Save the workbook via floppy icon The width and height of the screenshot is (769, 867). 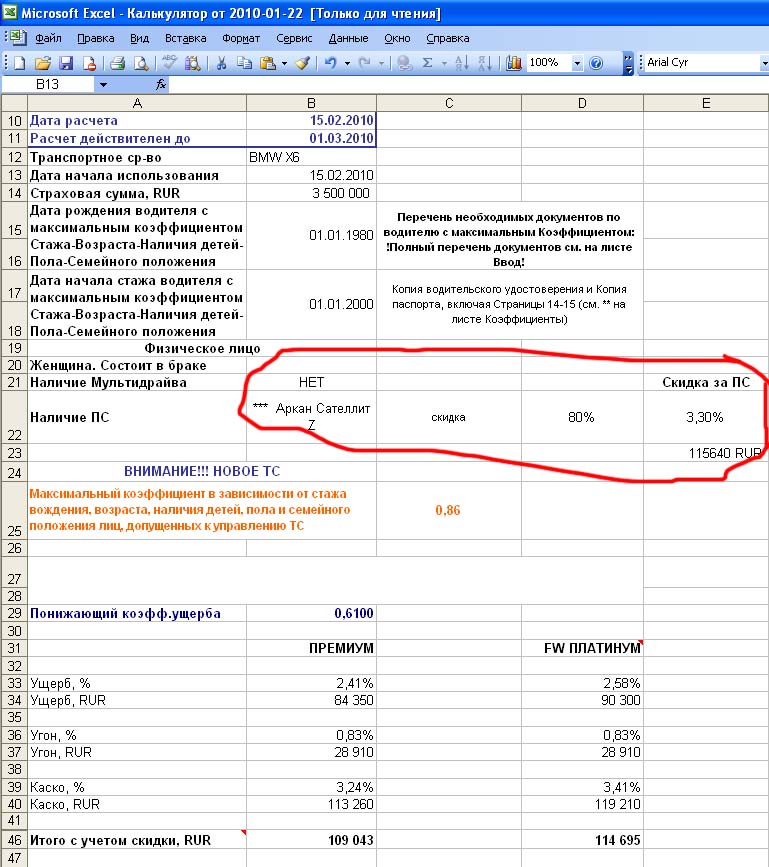point(66,63)
